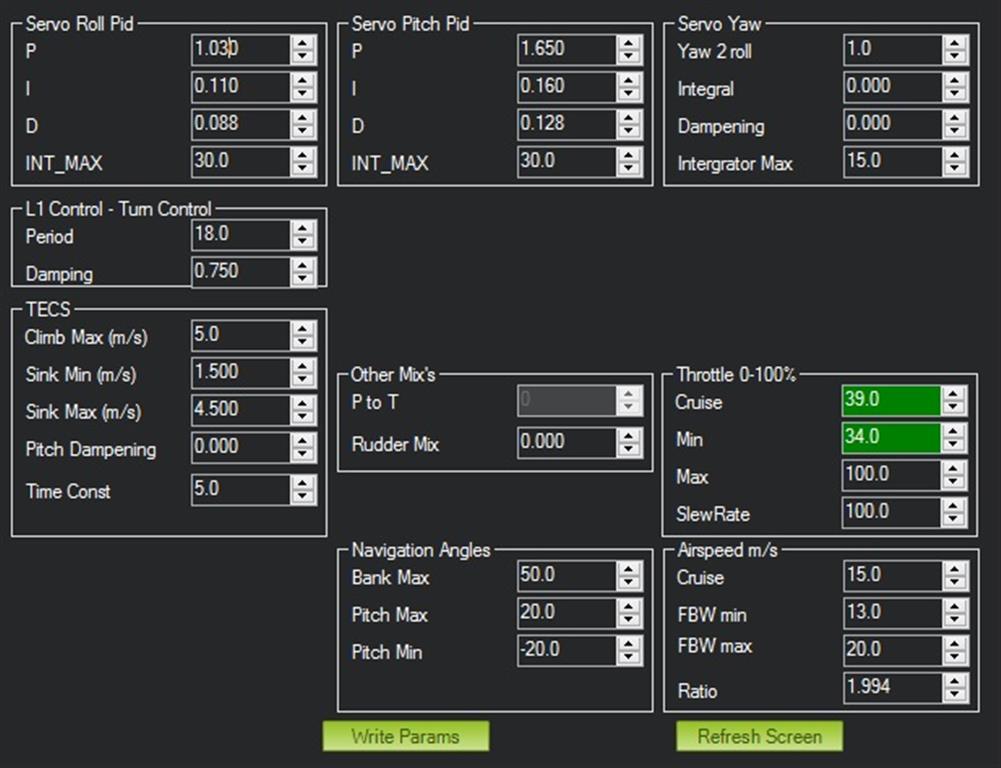The image size is (1001, 768).
Task: Click the Servo Roll Pid D field
Action: [241, 124]
